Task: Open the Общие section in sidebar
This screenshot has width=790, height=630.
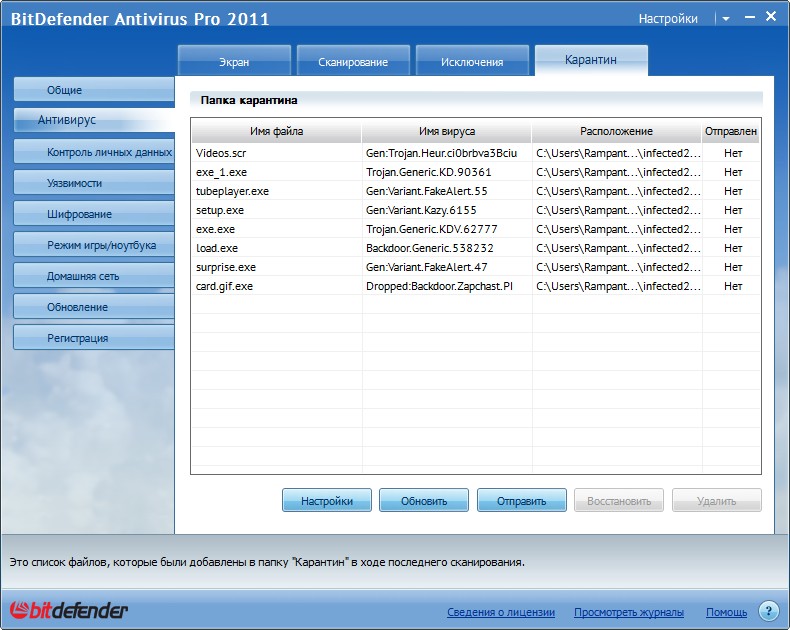Action: [x=94, y=90]
